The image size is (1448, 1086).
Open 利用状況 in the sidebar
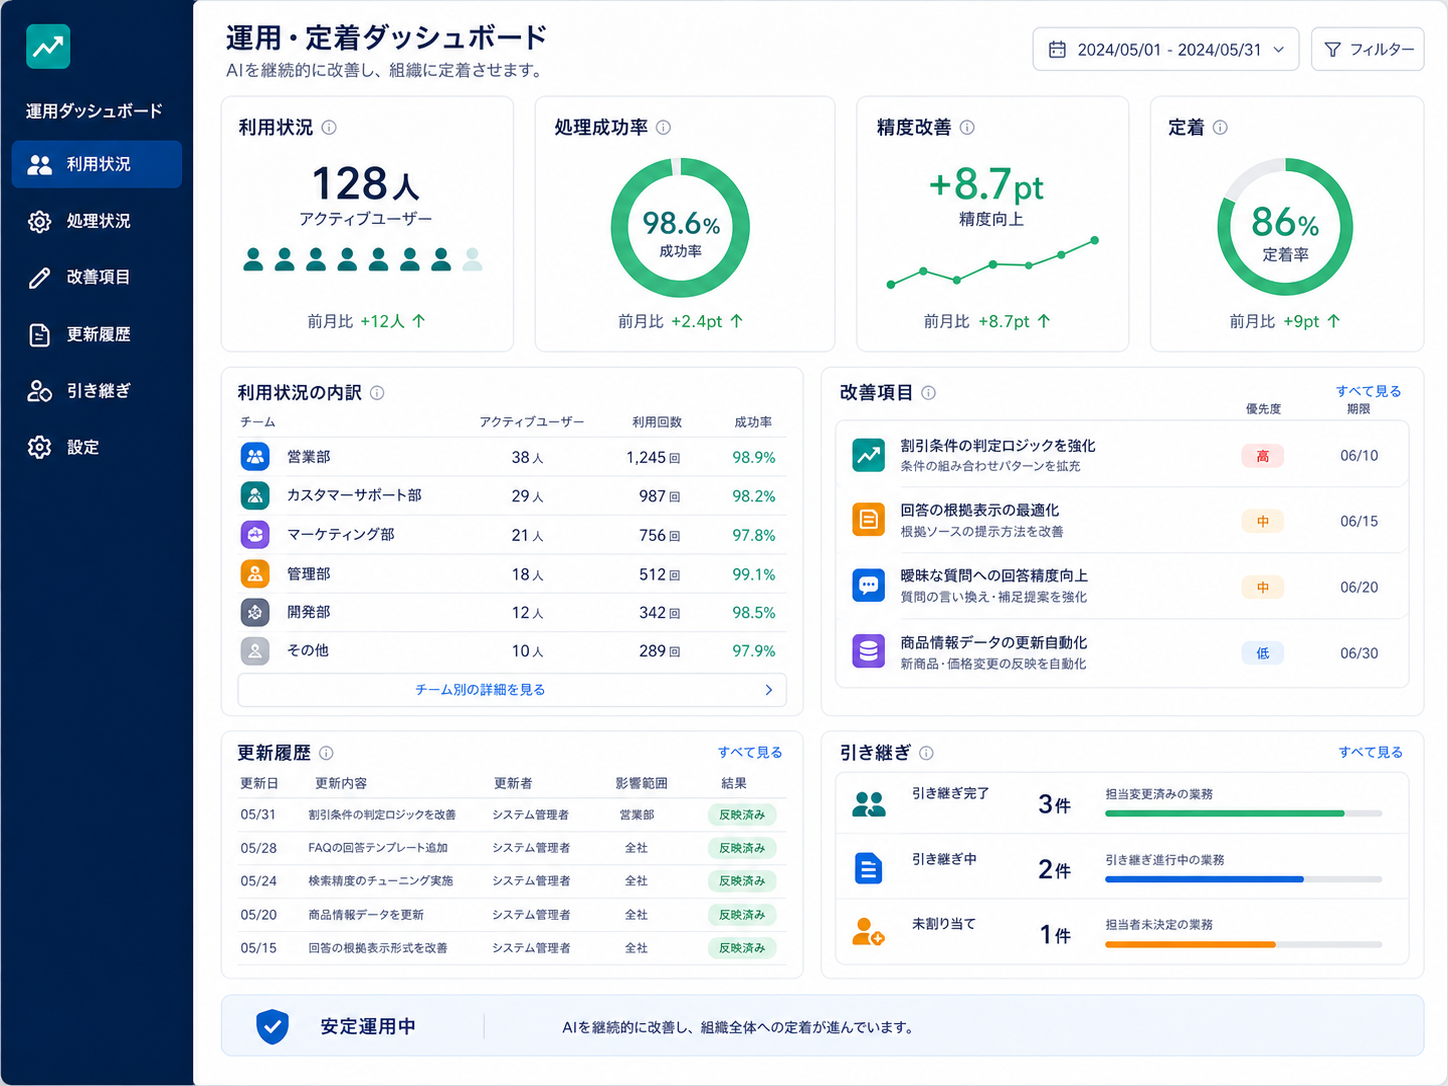(x=97, y=164)
